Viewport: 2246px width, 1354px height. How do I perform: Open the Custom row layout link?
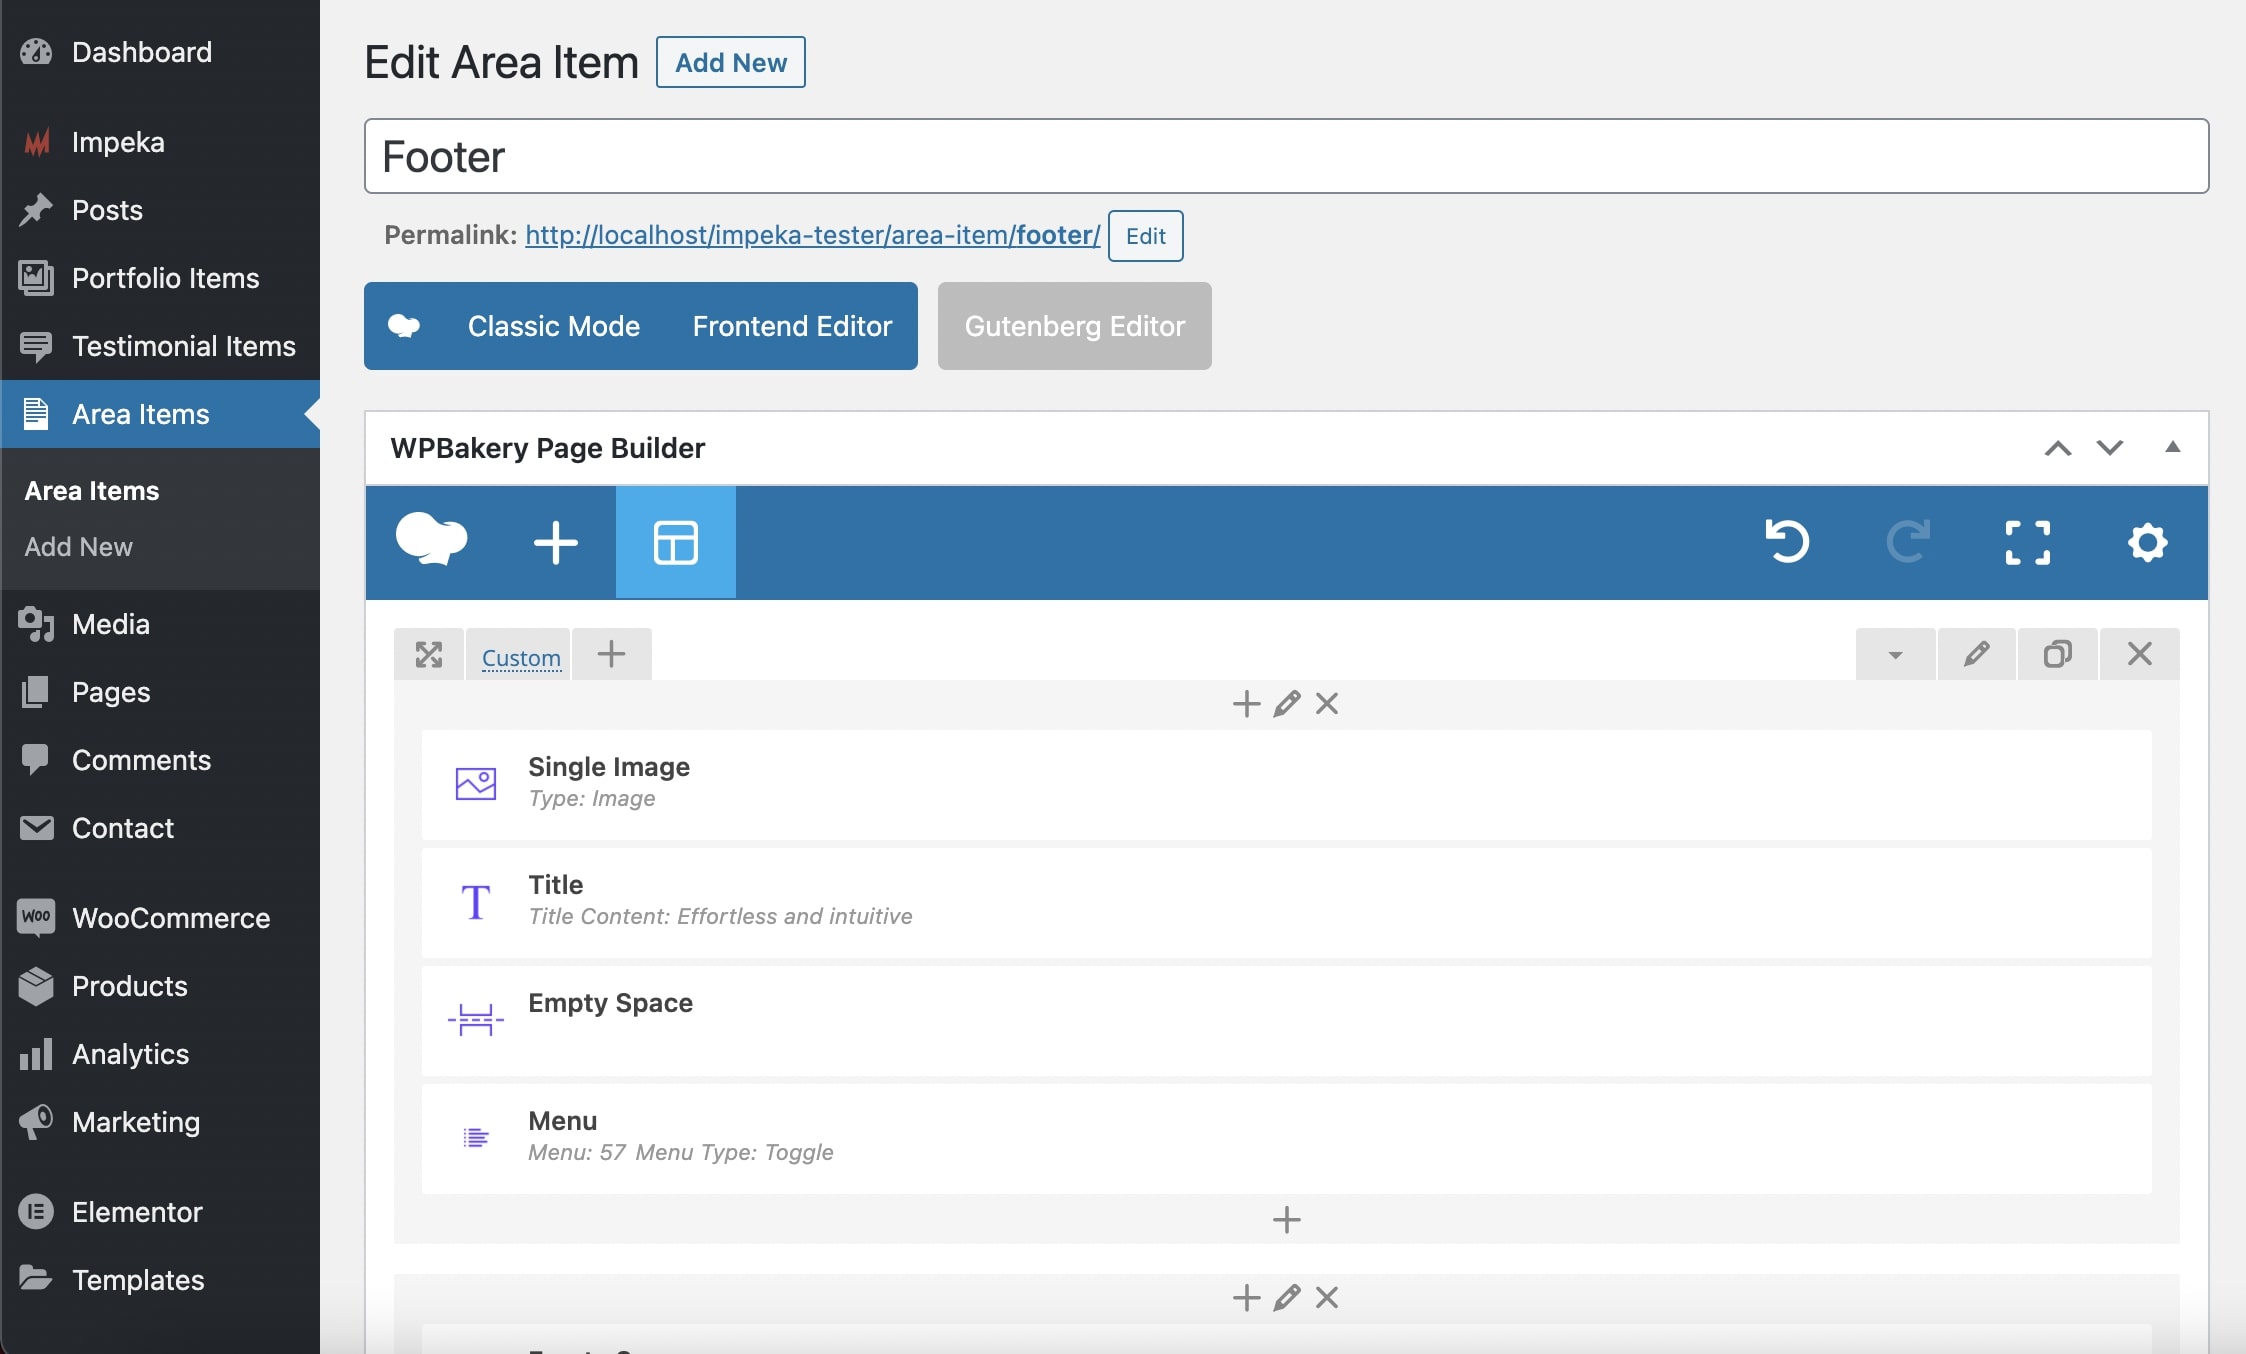521,658
